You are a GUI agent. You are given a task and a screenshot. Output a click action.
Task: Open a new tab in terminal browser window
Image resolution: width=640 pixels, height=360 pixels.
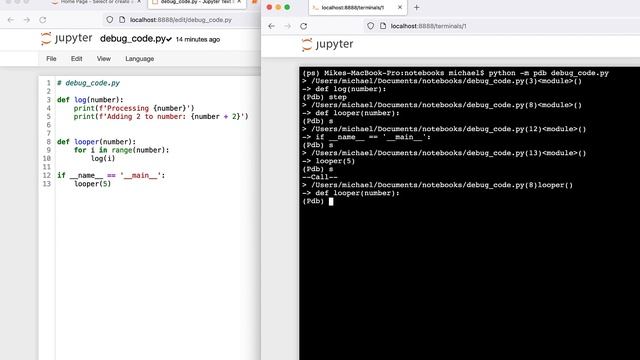tap(416, 7)
